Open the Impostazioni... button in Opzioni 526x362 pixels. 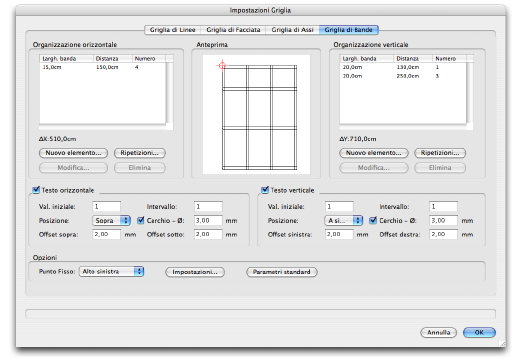[x=195, y=272]
